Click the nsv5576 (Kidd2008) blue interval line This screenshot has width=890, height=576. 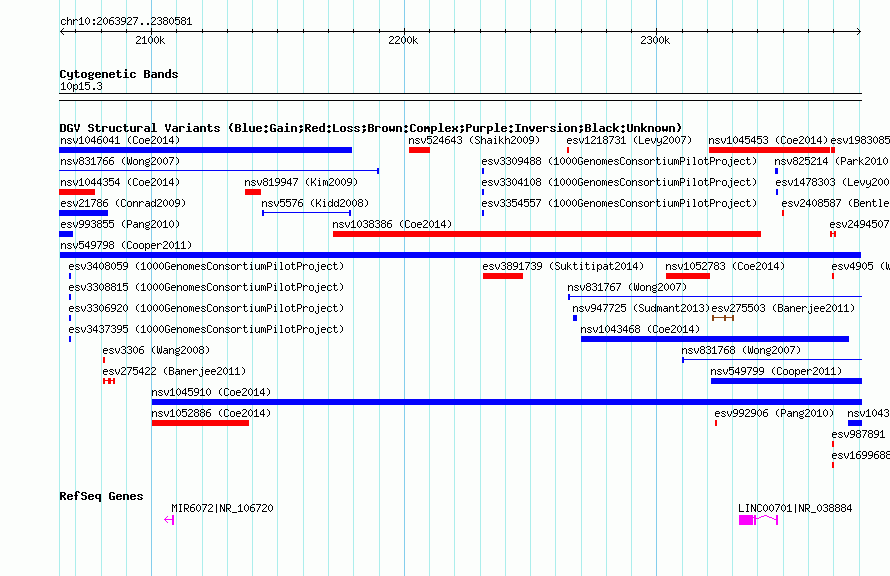point(307,213)
